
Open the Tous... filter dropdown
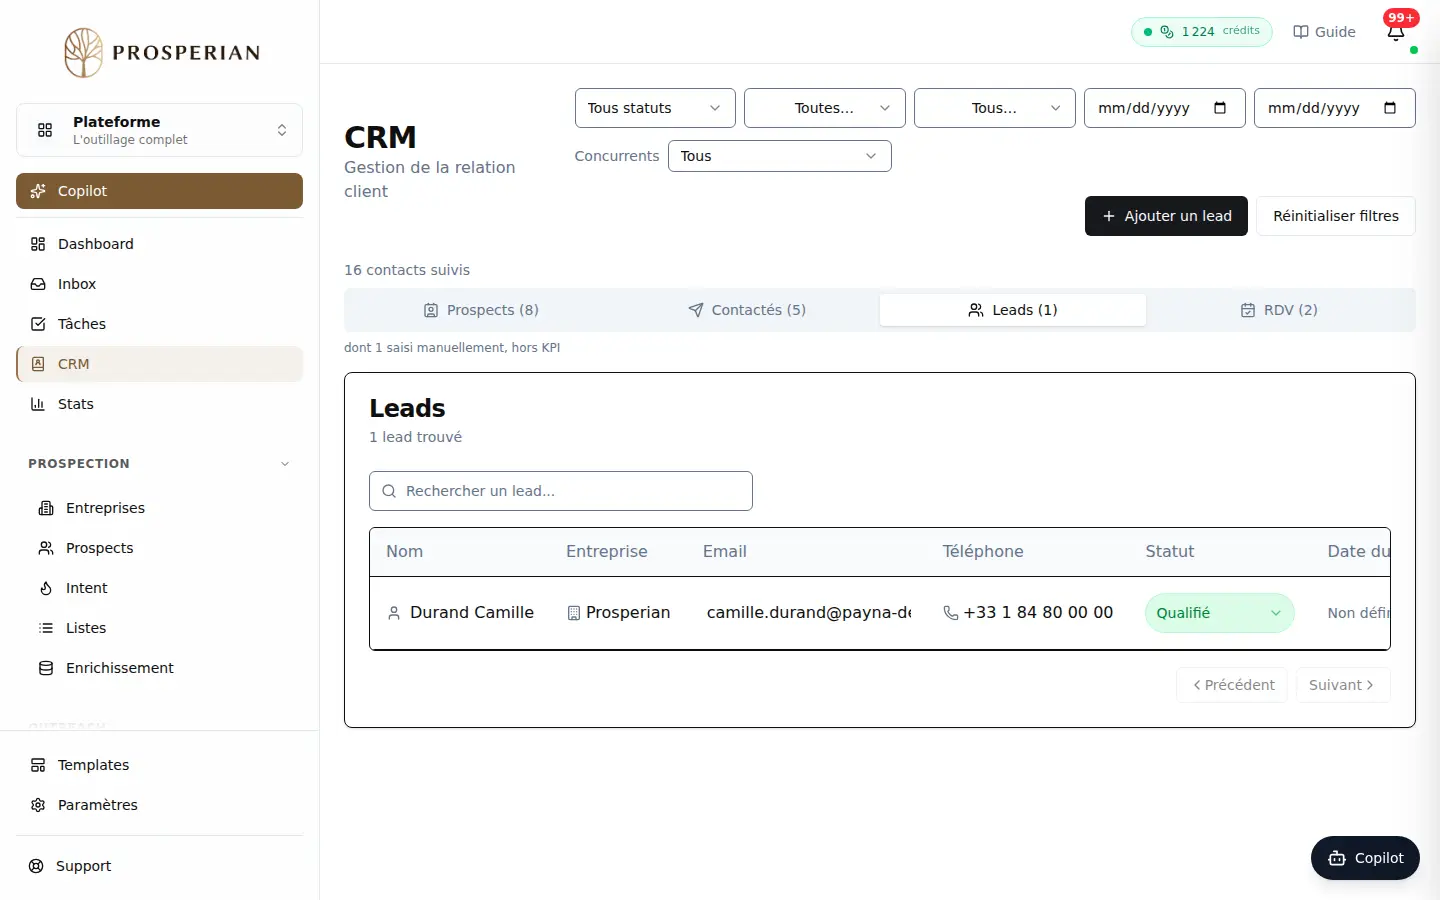[x=995, y=108]
